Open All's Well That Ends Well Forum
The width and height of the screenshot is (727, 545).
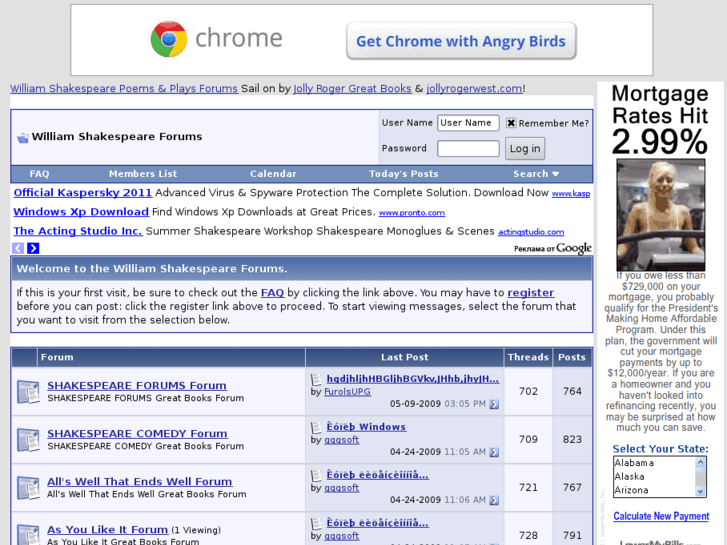pyautogui.click(x=140, y=481)
